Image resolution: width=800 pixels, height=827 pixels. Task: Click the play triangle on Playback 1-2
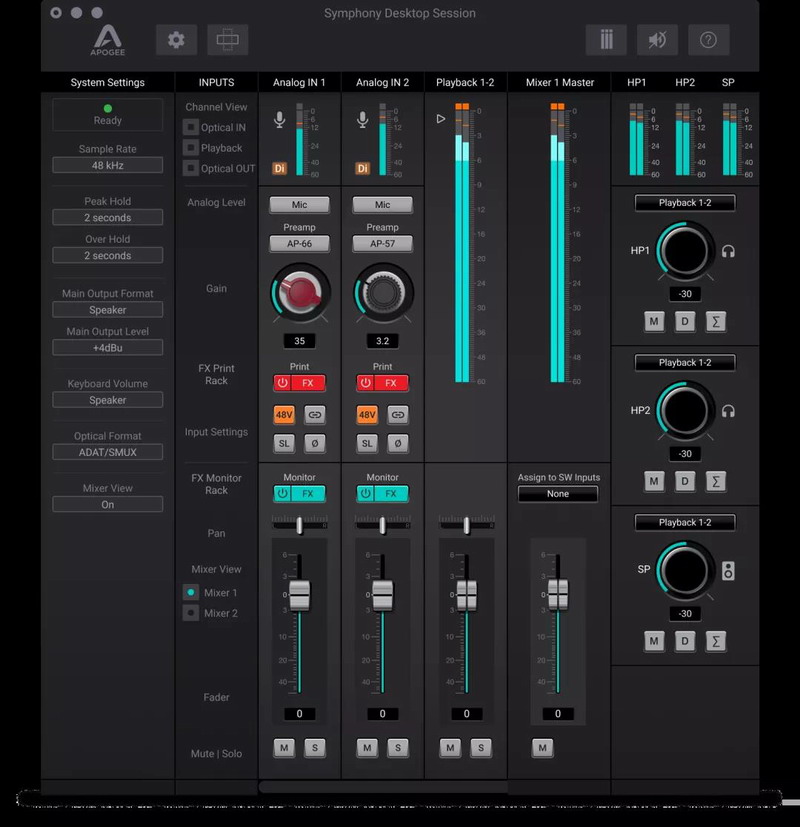tap(441, 119)
